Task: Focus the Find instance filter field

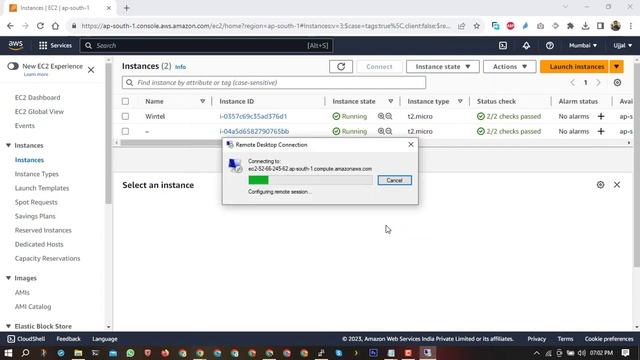Action: coord(274,82)
